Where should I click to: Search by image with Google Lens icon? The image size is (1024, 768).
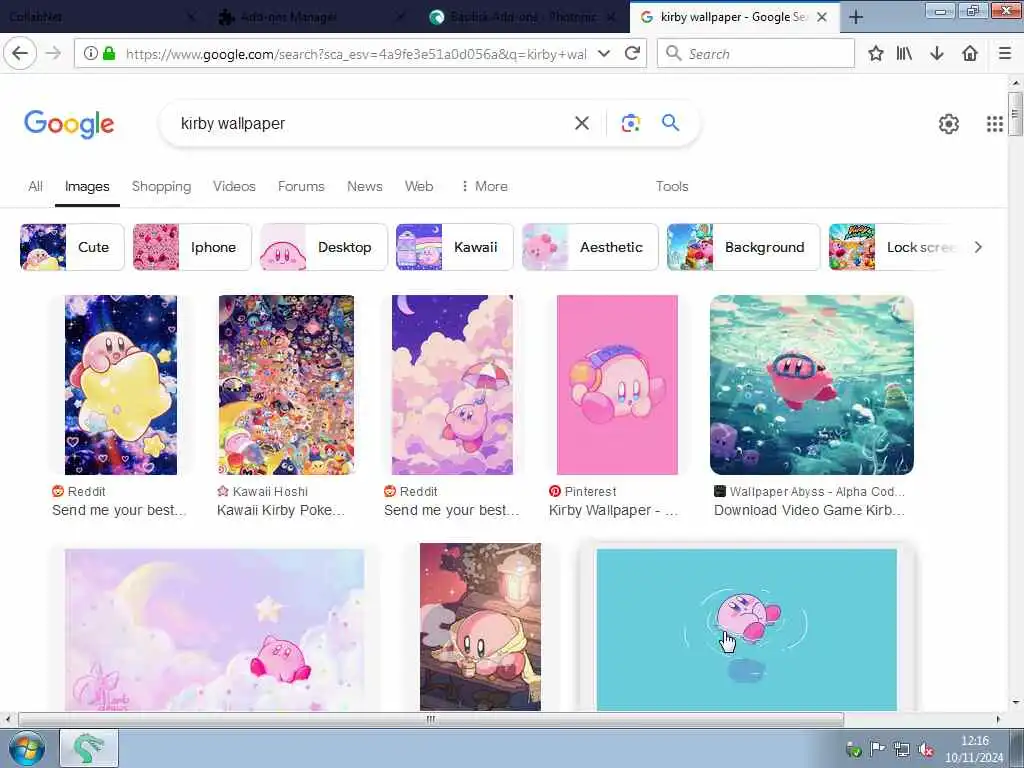pyautogui.click(x=630, y=123)
